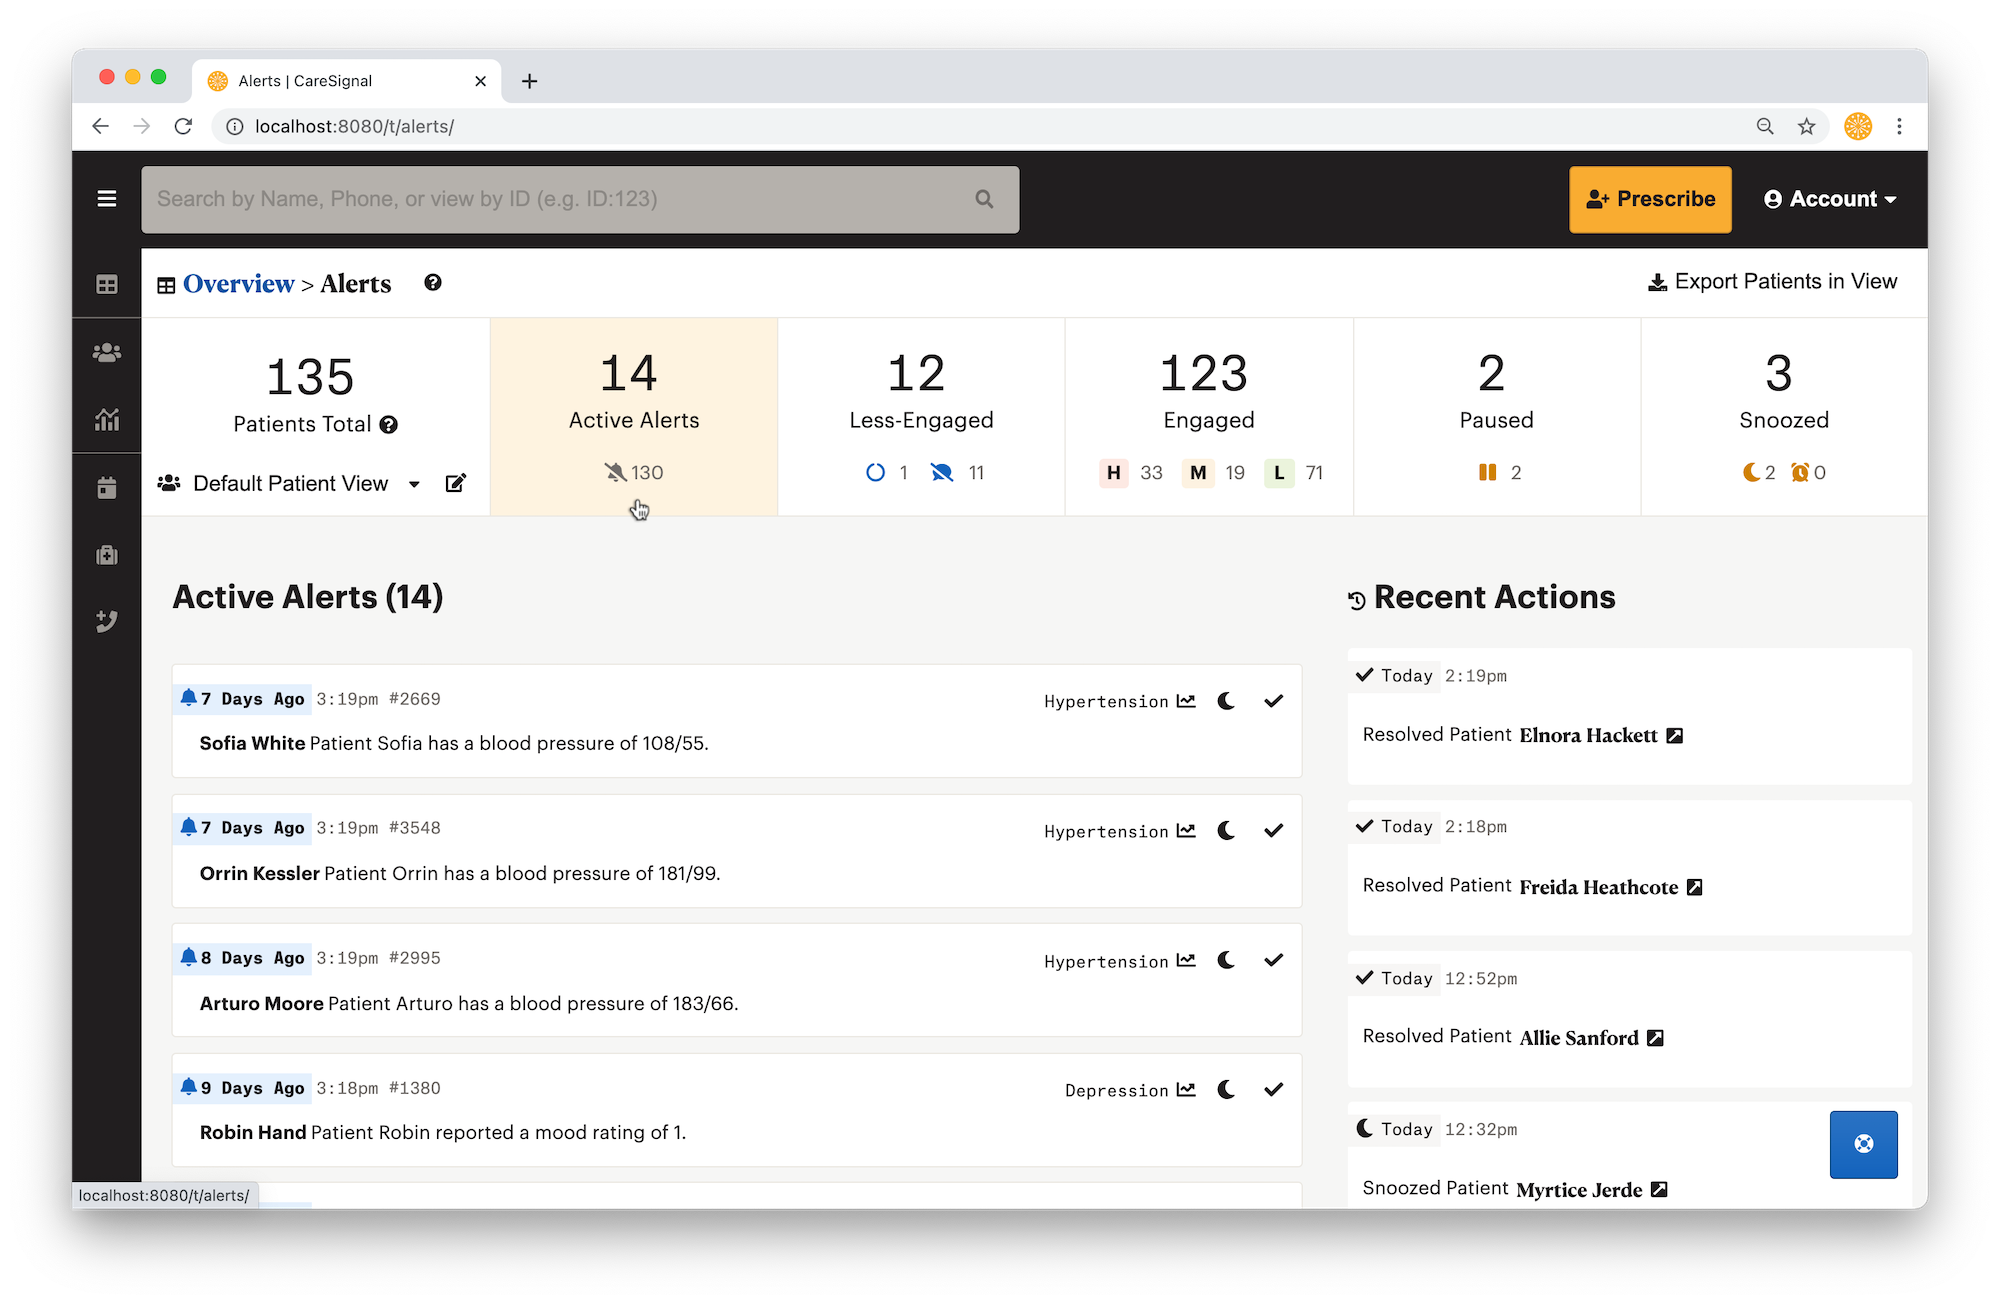Viewport: 2000px width, 1304px height.
Task: Select the Engaged summary tab
Action: [x=1209, y=417]
